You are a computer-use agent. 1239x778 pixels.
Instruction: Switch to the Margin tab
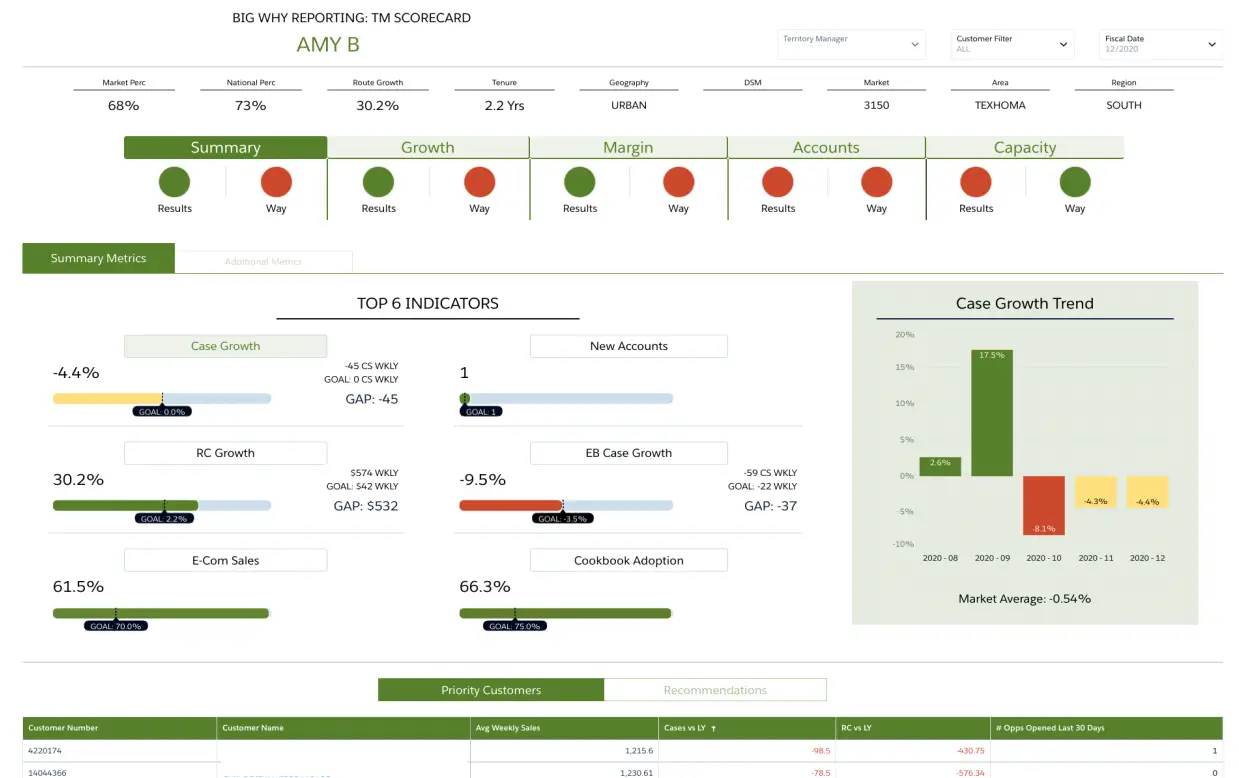tap(626, 147)
